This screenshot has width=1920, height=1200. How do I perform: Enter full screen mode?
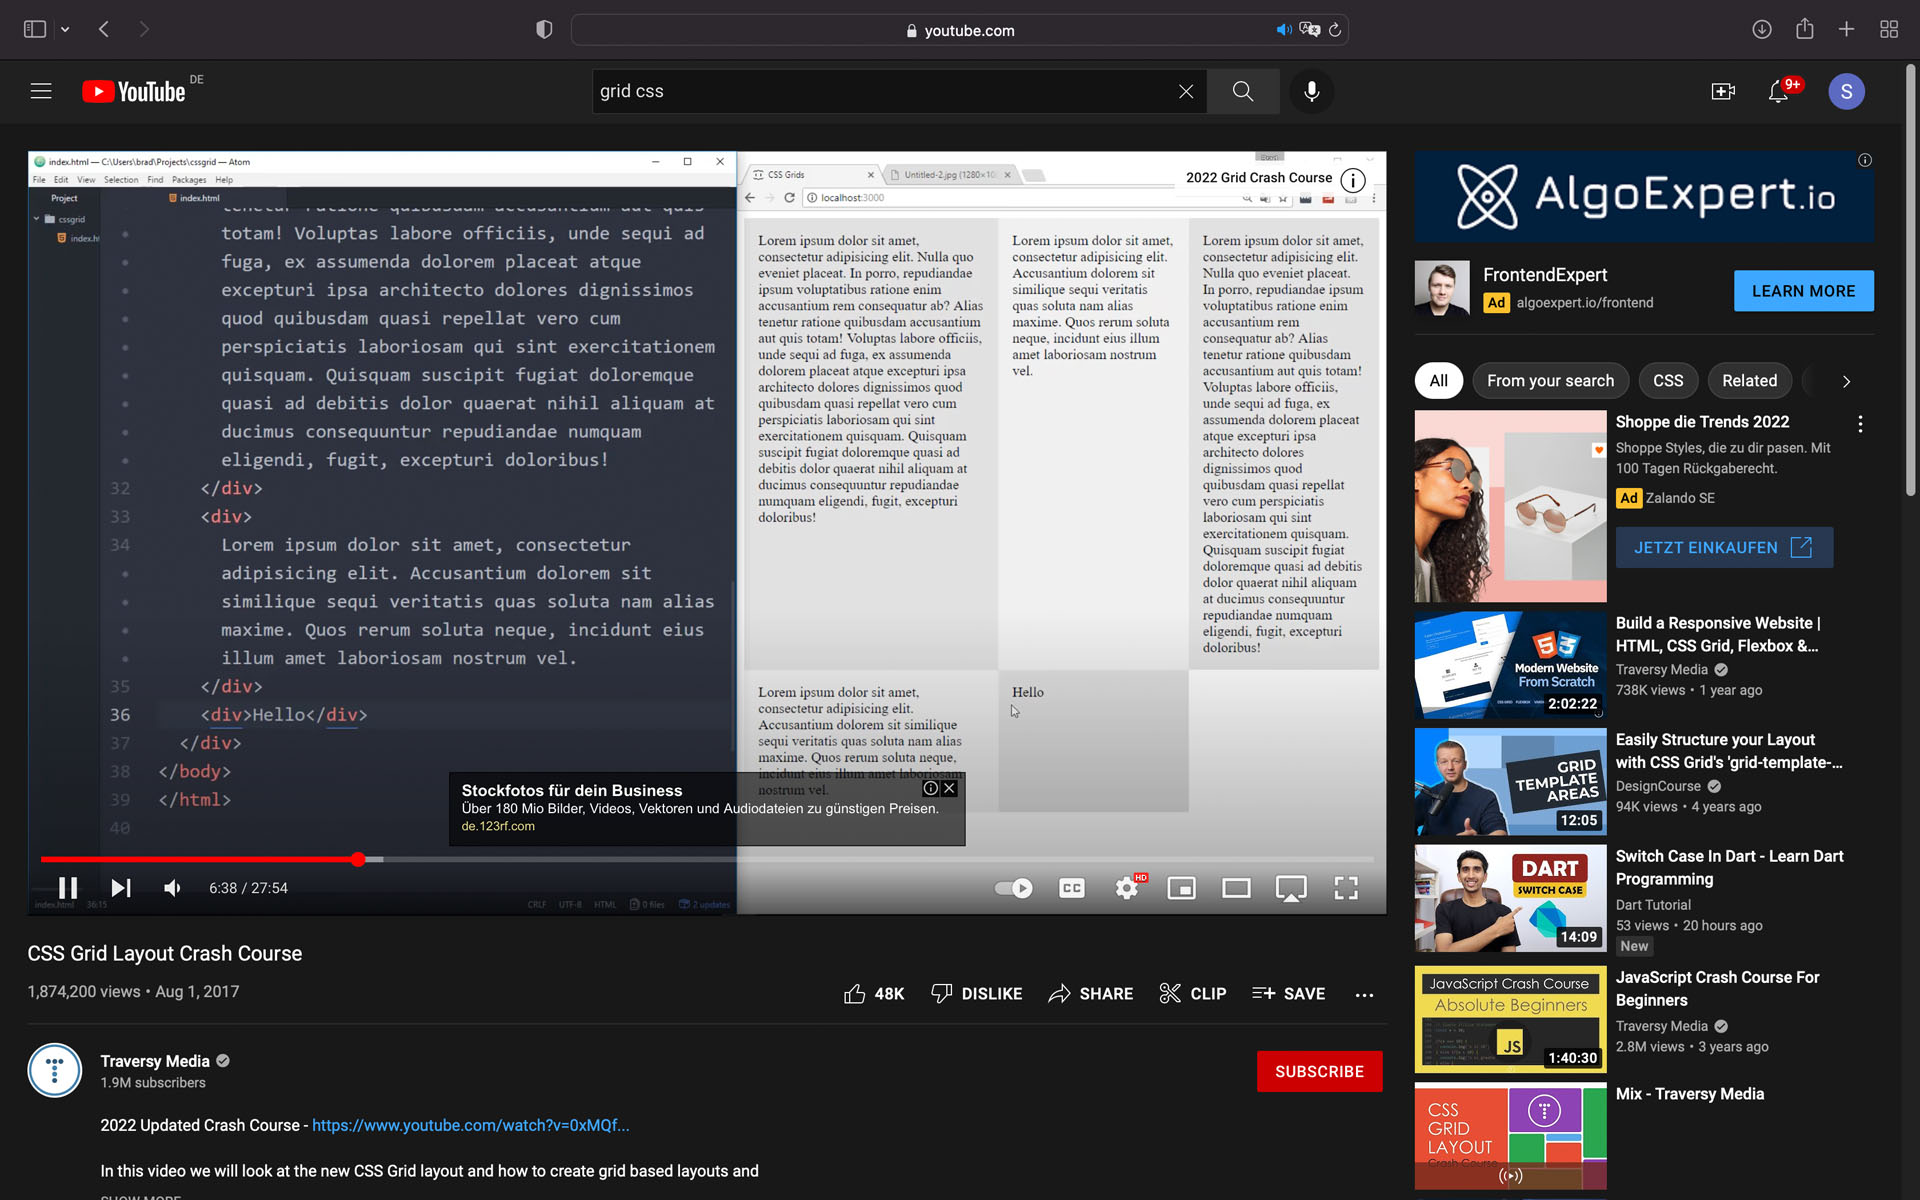(1346, 888)
